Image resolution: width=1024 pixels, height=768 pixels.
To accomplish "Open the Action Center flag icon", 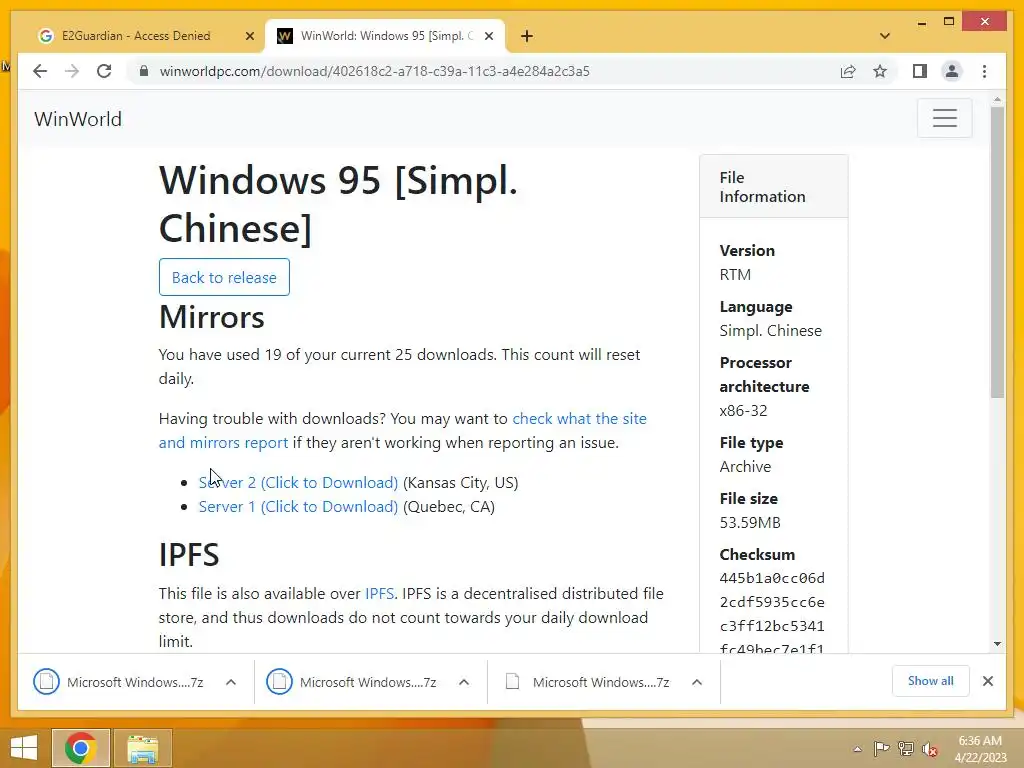I will [x=882, y=749].
